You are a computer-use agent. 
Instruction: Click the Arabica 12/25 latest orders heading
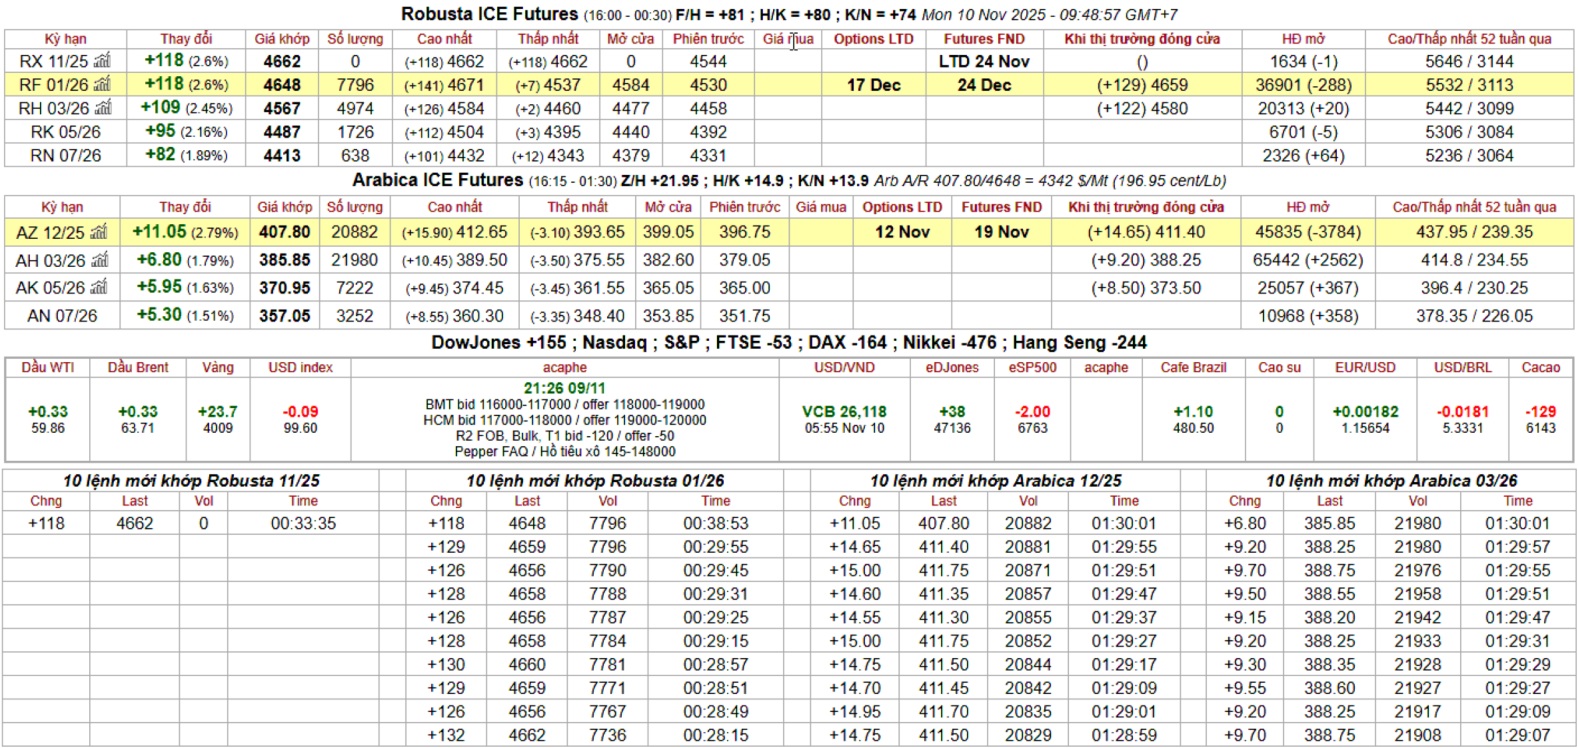995,480
